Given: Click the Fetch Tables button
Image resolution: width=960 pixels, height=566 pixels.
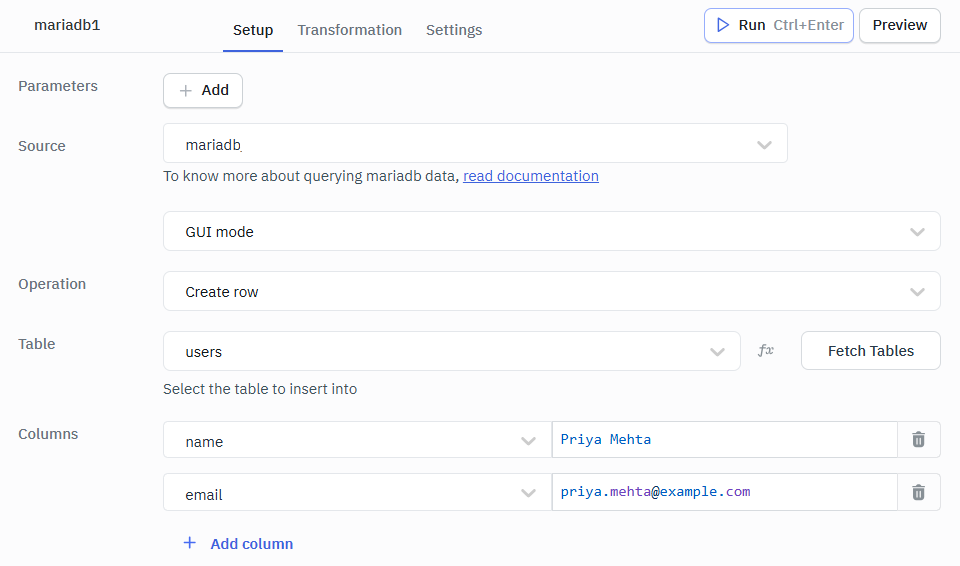Looking at the screenshot, I should pos(871,351).
